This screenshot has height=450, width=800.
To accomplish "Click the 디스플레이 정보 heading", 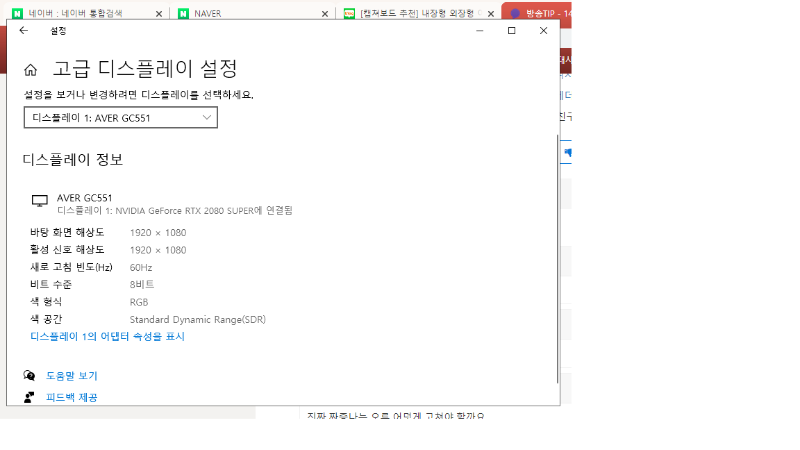I will pos(73,160).
